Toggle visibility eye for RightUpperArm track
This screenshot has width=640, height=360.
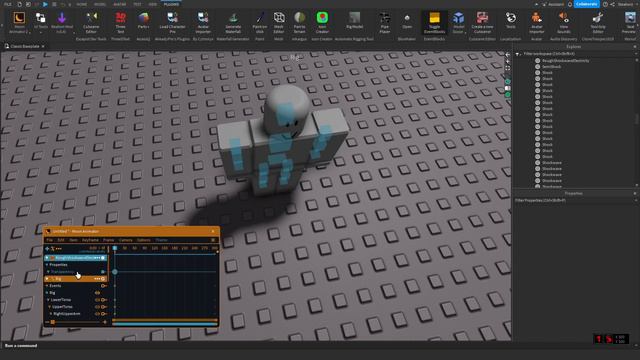point(97,314)
